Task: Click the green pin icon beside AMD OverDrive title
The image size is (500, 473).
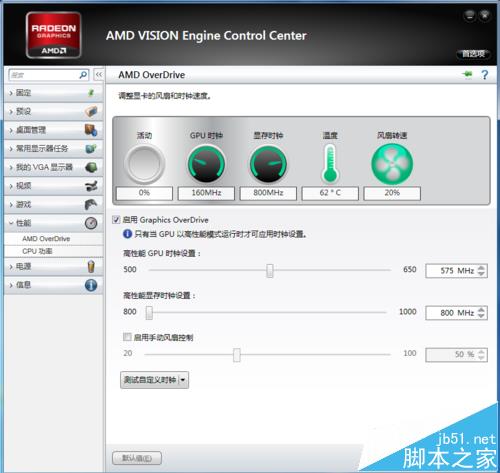Action: click(x=468, y=74)
